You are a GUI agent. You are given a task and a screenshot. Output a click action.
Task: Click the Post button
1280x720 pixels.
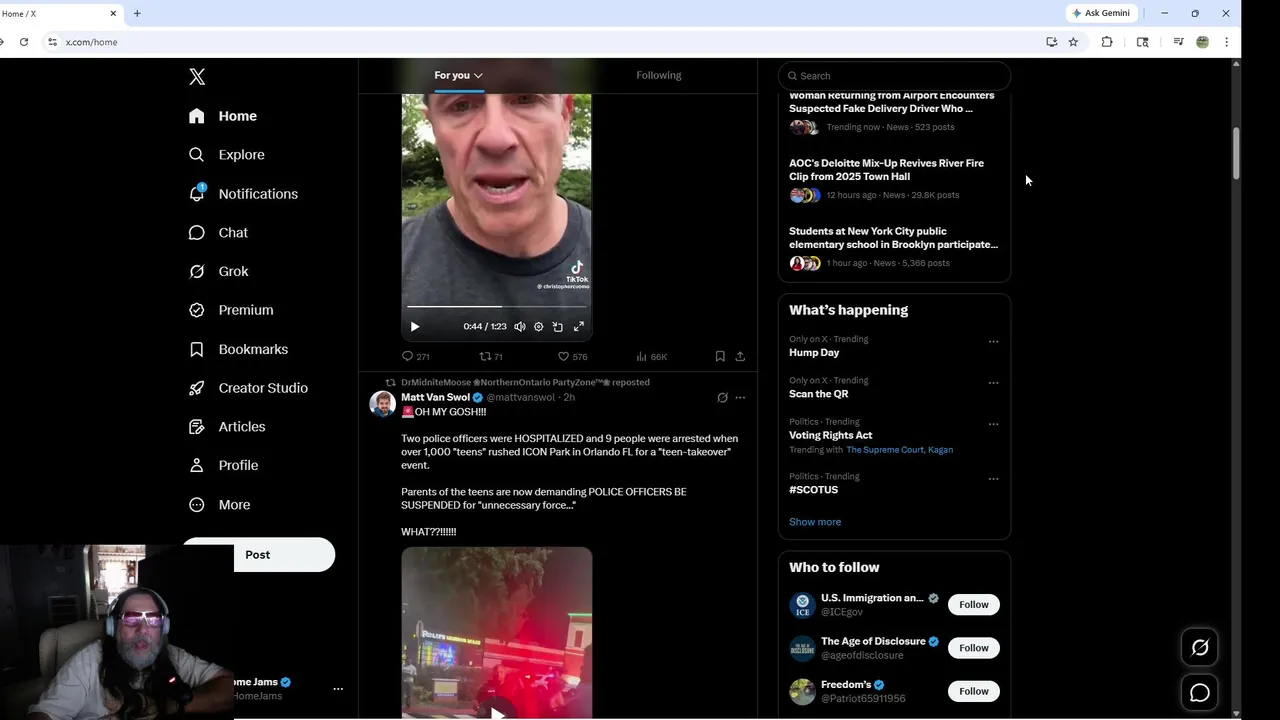click(x=258, y=555)
